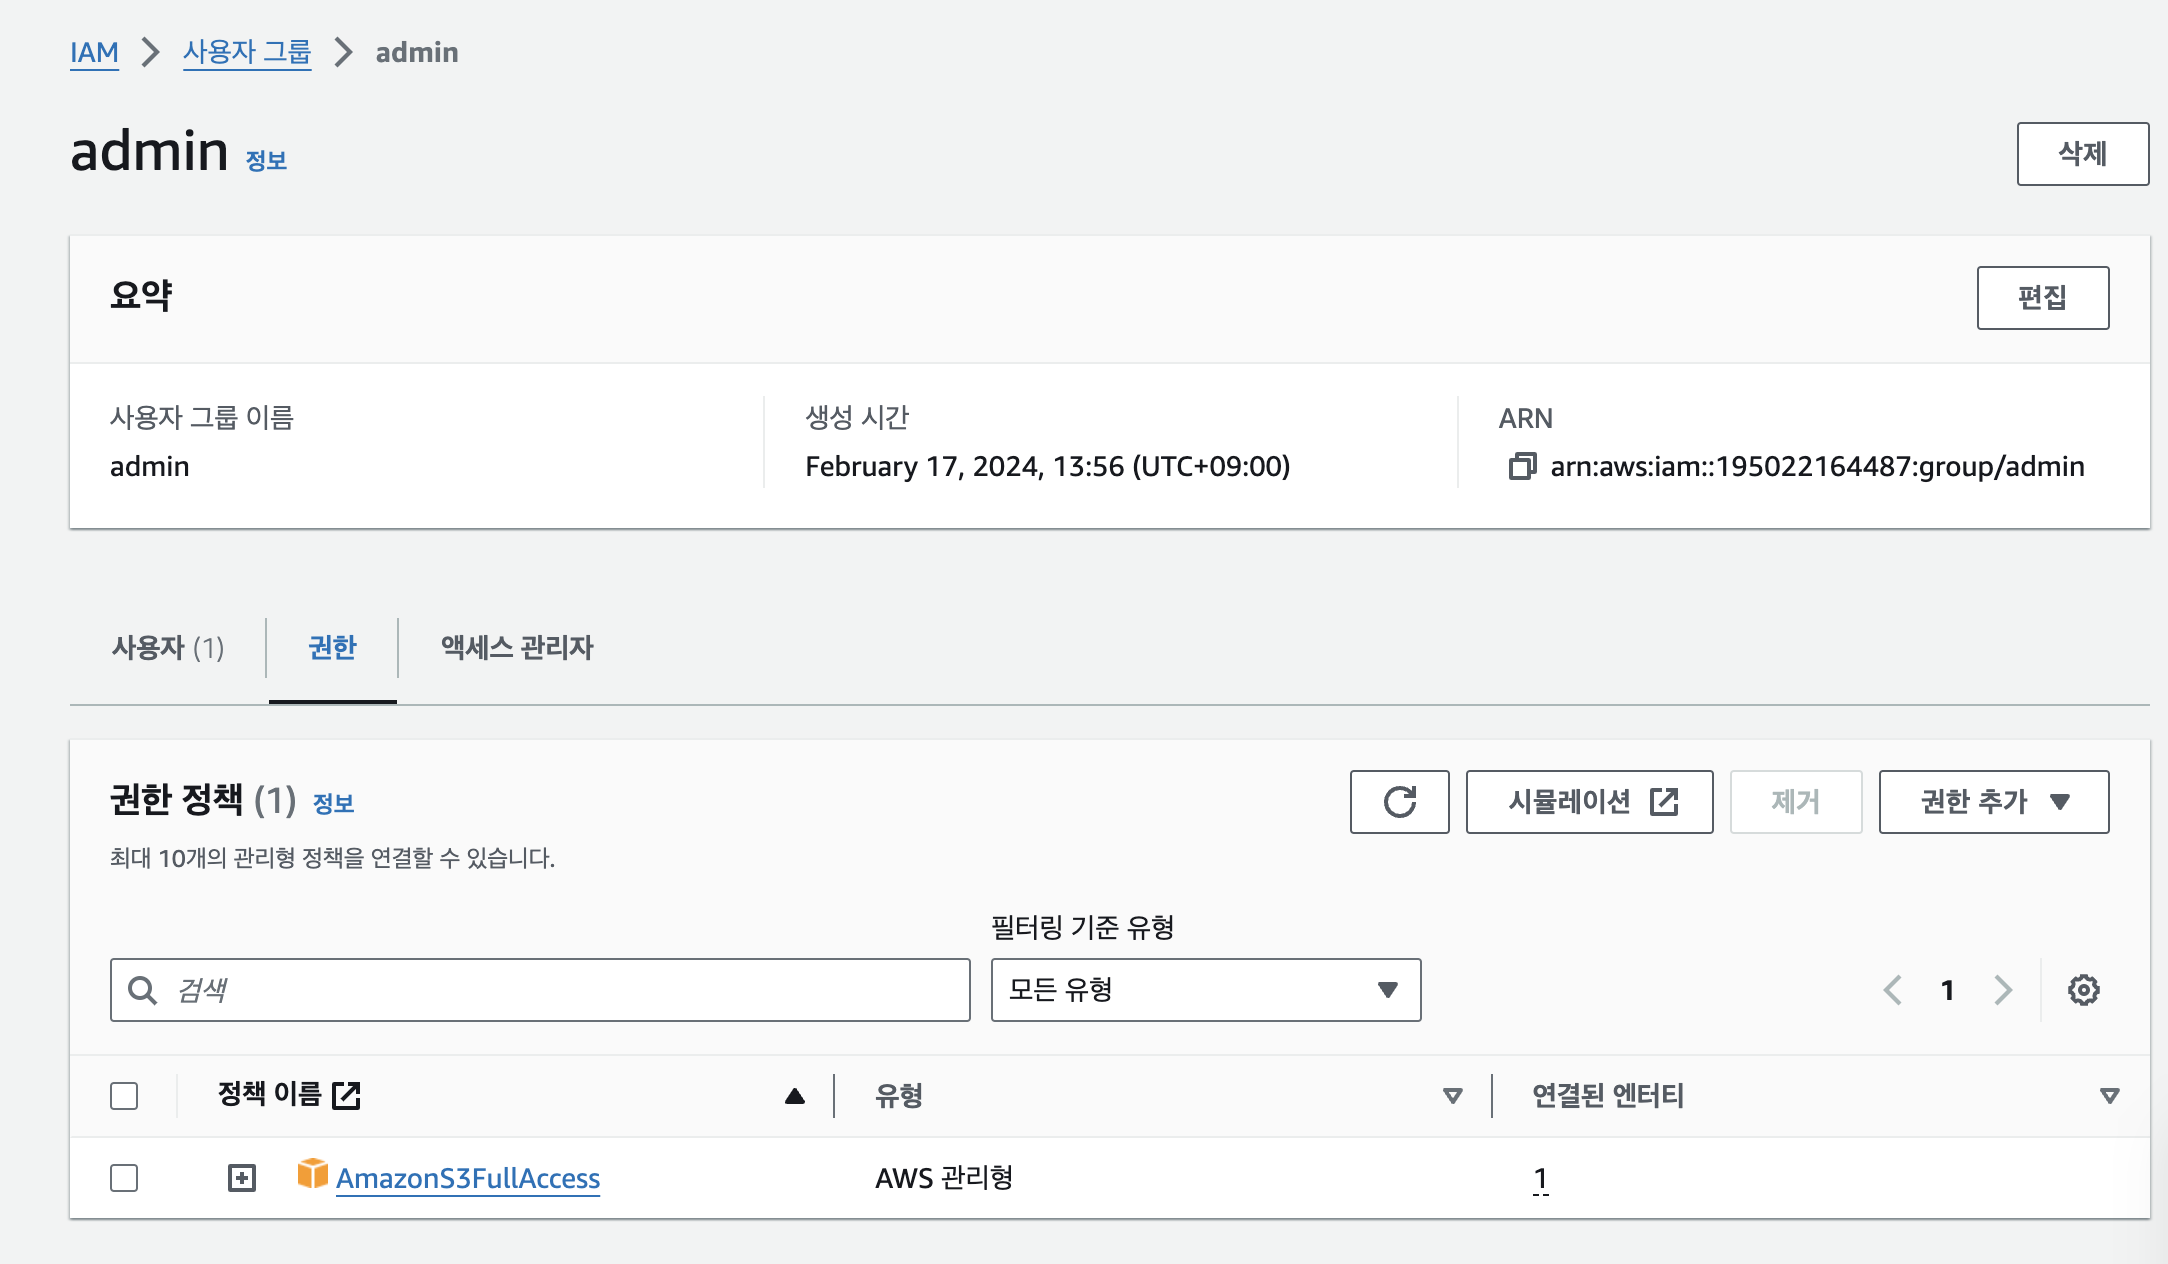Expand the AmazonS3FullAccess policy details
Image resolution: width=2168 pixels, height=1264 pixels.
point(240,1177)
